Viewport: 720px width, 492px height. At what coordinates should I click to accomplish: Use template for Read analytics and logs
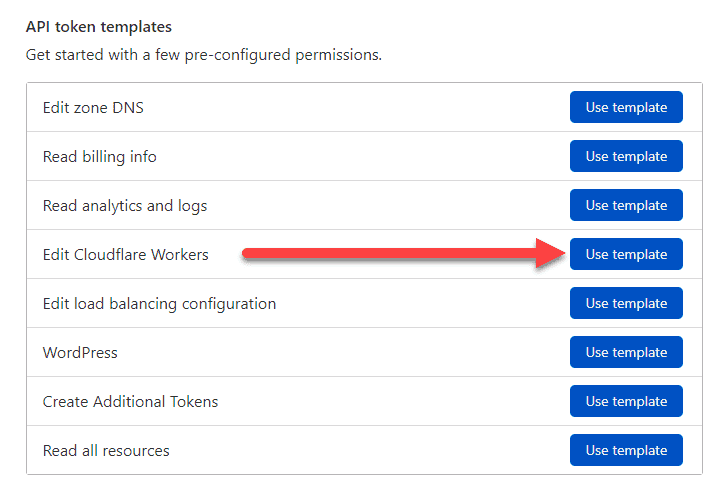point(626,205)
